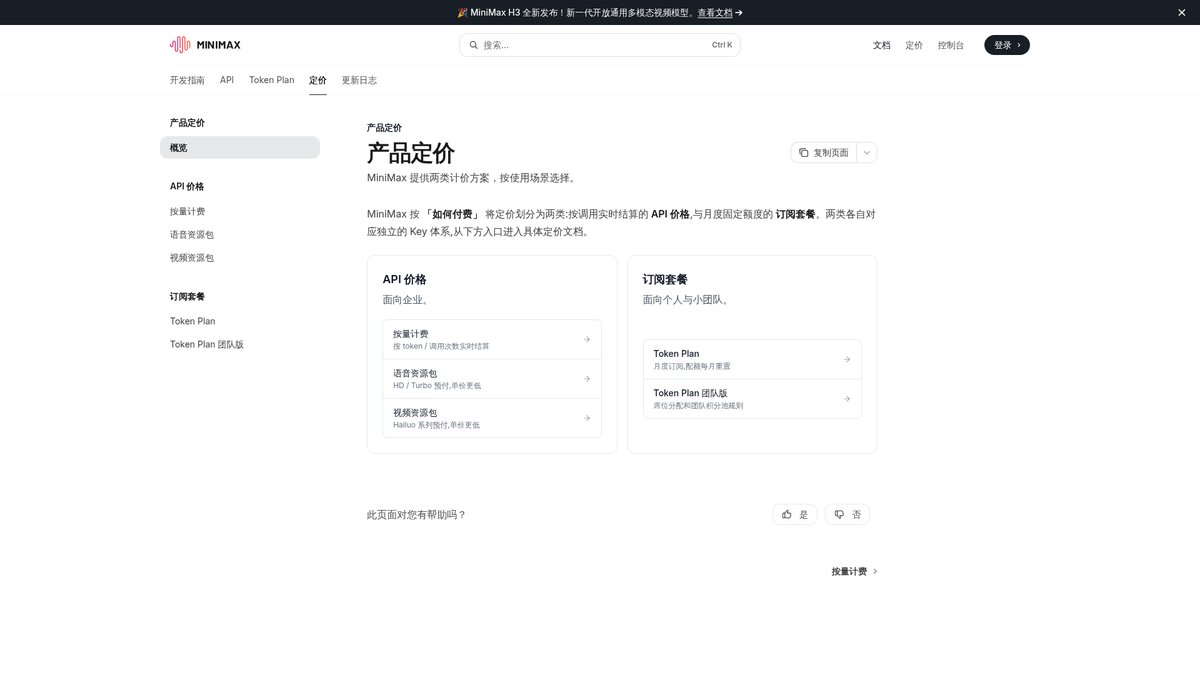The image size is (1200, 675).
Task: Open the Token Plan tab
Action: [272, 80]
